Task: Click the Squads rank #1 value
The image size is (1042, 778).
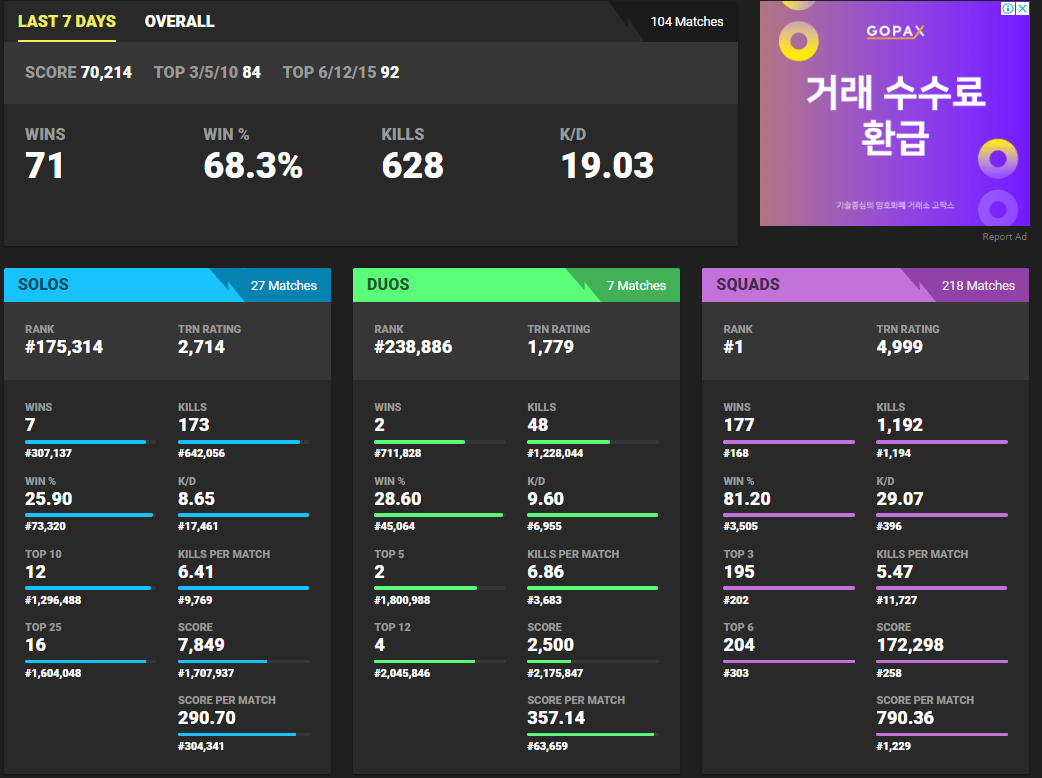Action: (734, 347)
